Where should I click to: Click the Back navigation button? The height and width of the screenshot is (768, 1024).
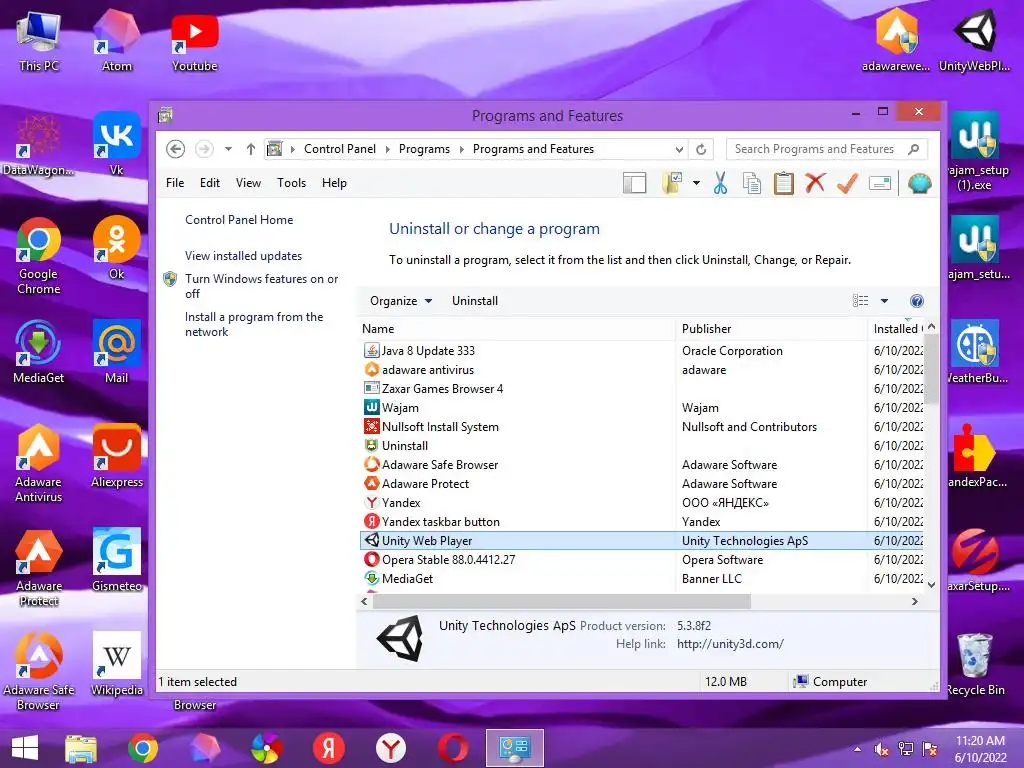(x=175, y=149)
